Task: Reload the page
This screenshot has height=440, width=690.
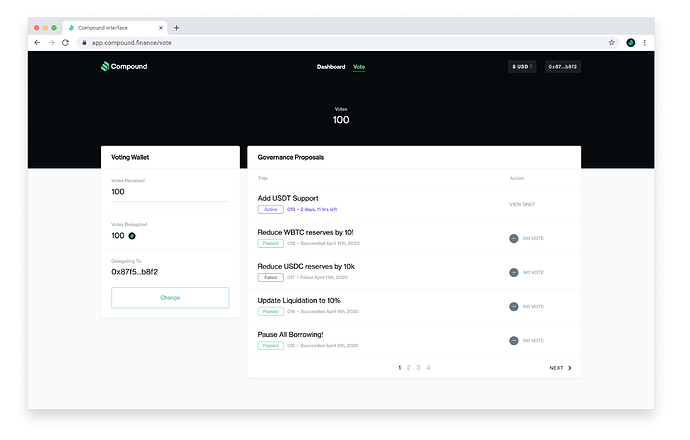Action: point(65,43)
